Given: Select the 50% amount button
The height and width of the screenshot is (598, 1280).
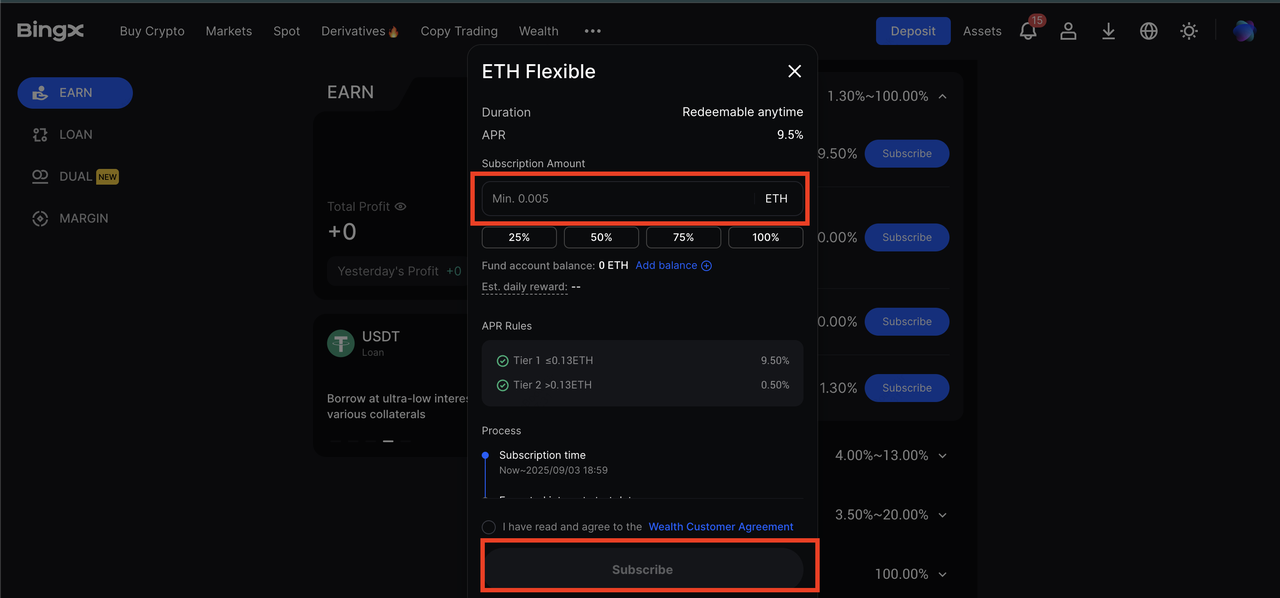Looking at the screenshot, I should tap(601, 237).
